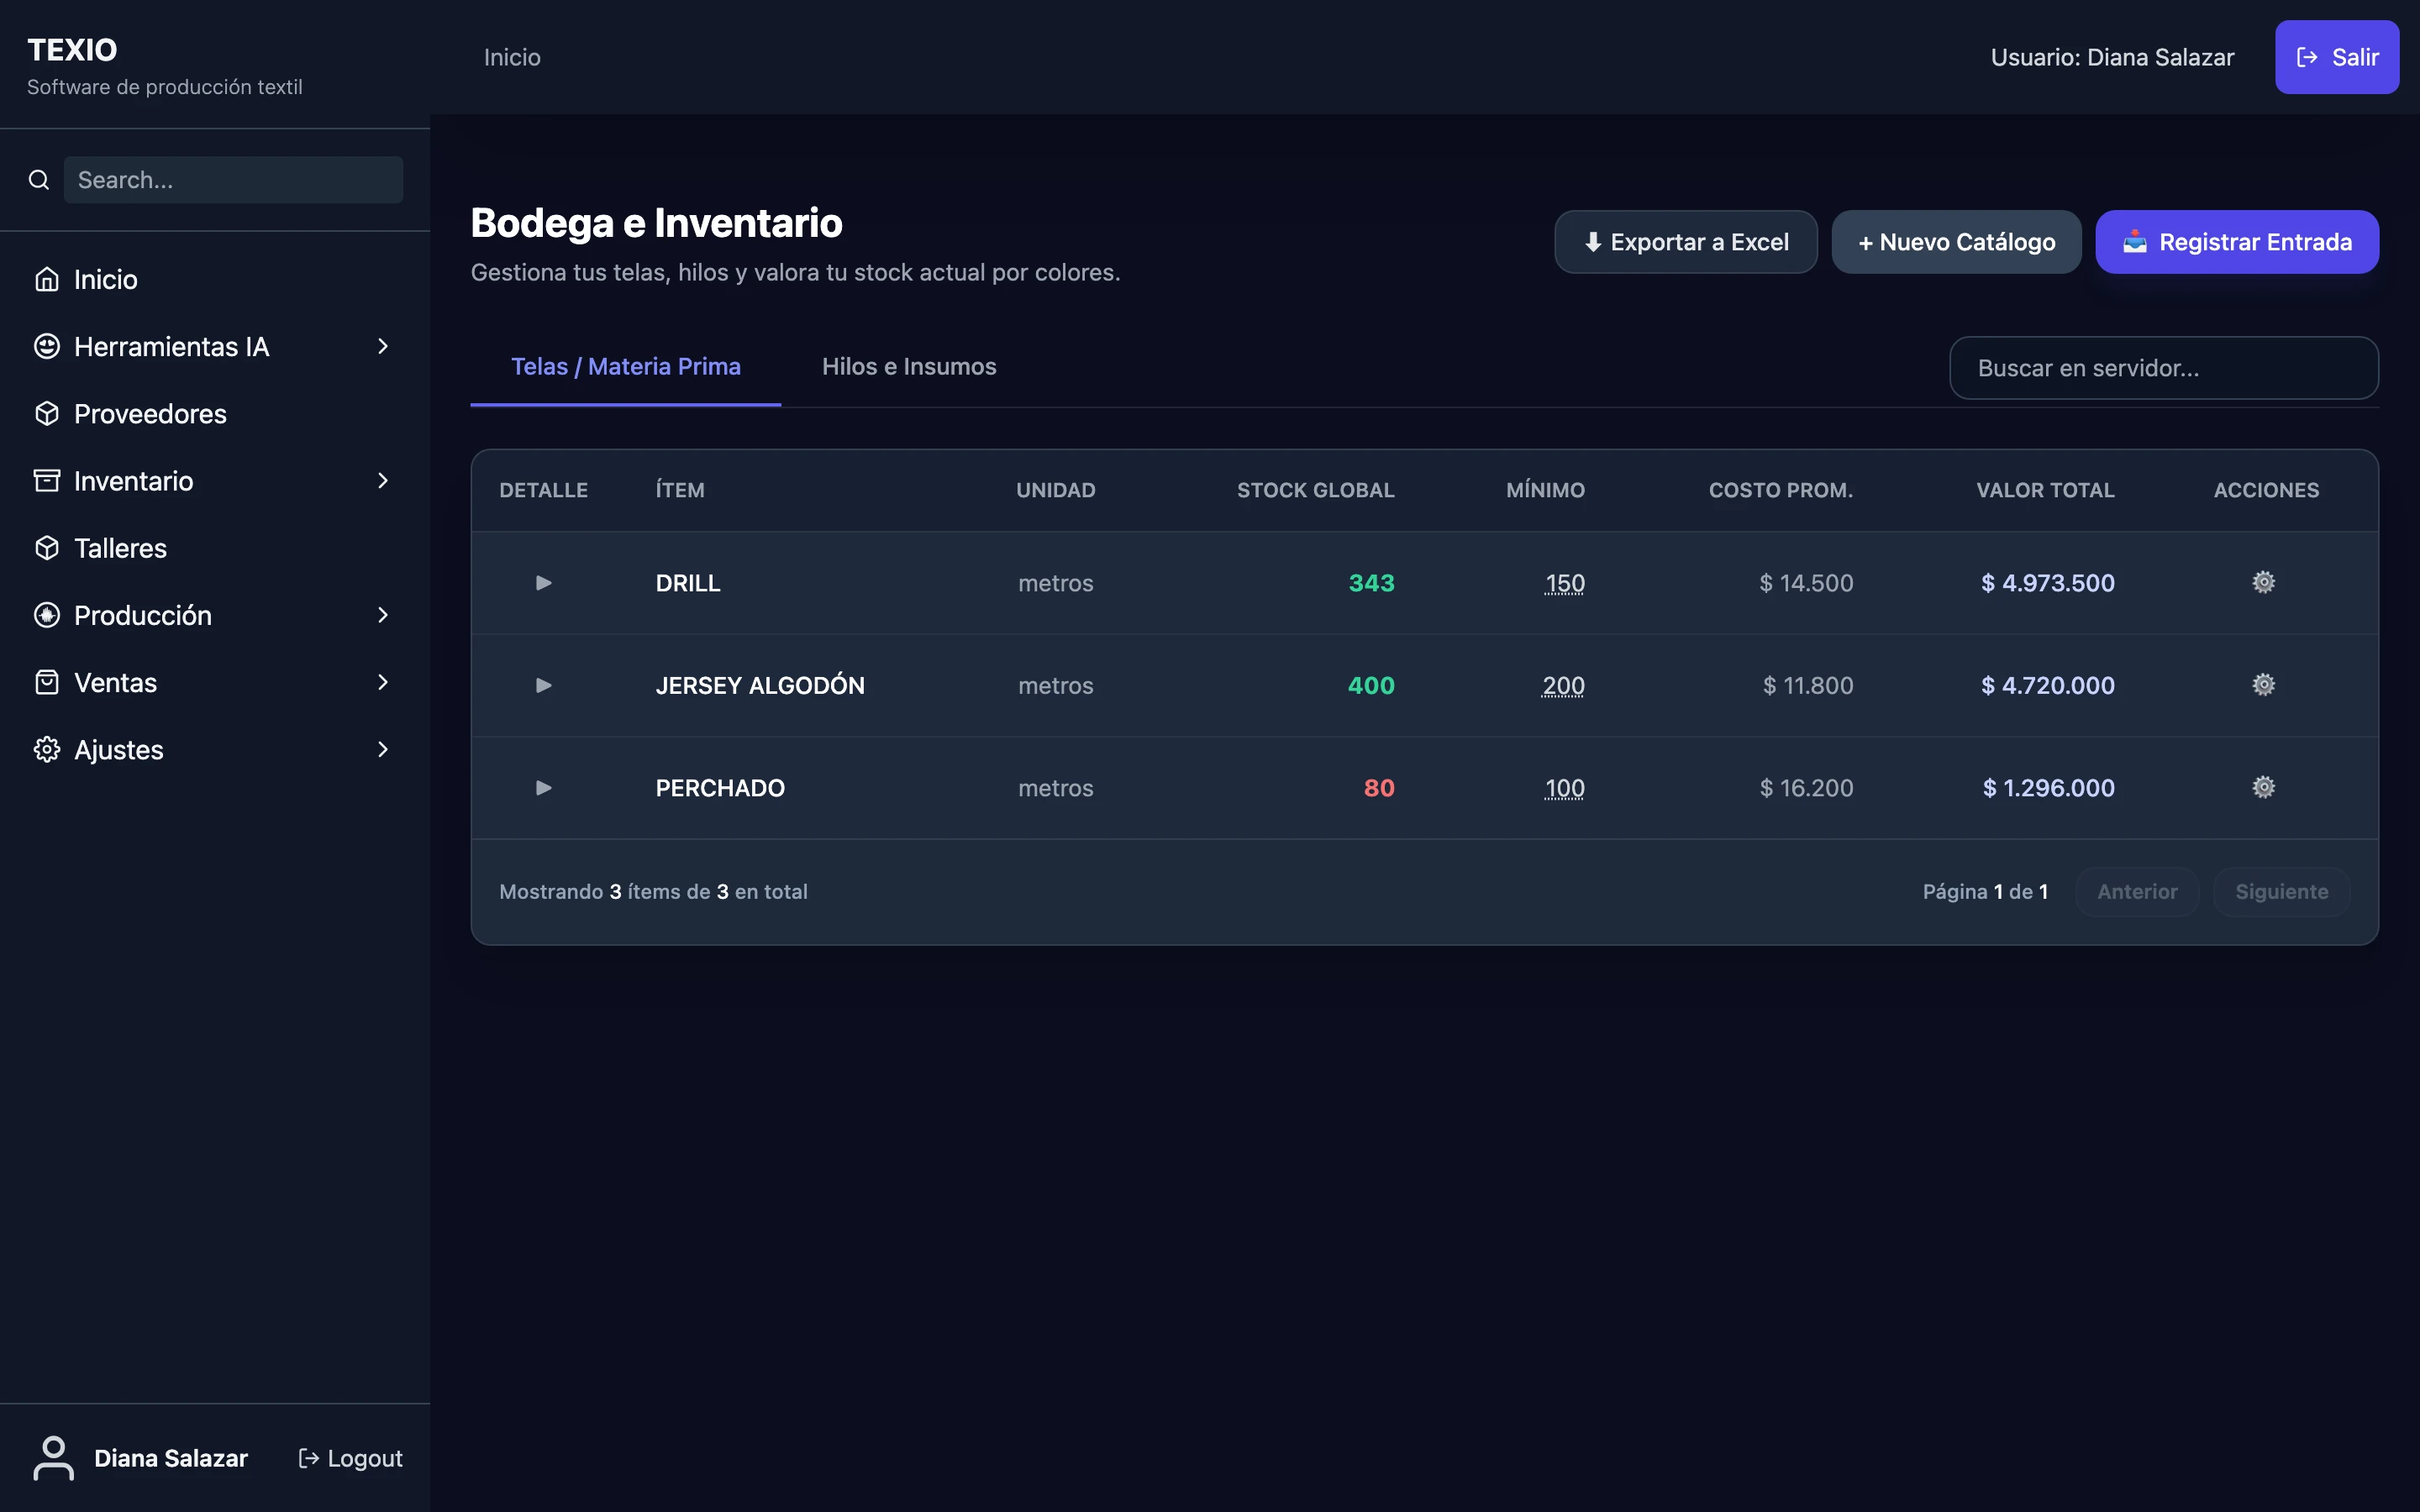This screenshot has width=2420, height=1512.
Task: Click the Producción circular icon
Action: (x=47, y=615)
